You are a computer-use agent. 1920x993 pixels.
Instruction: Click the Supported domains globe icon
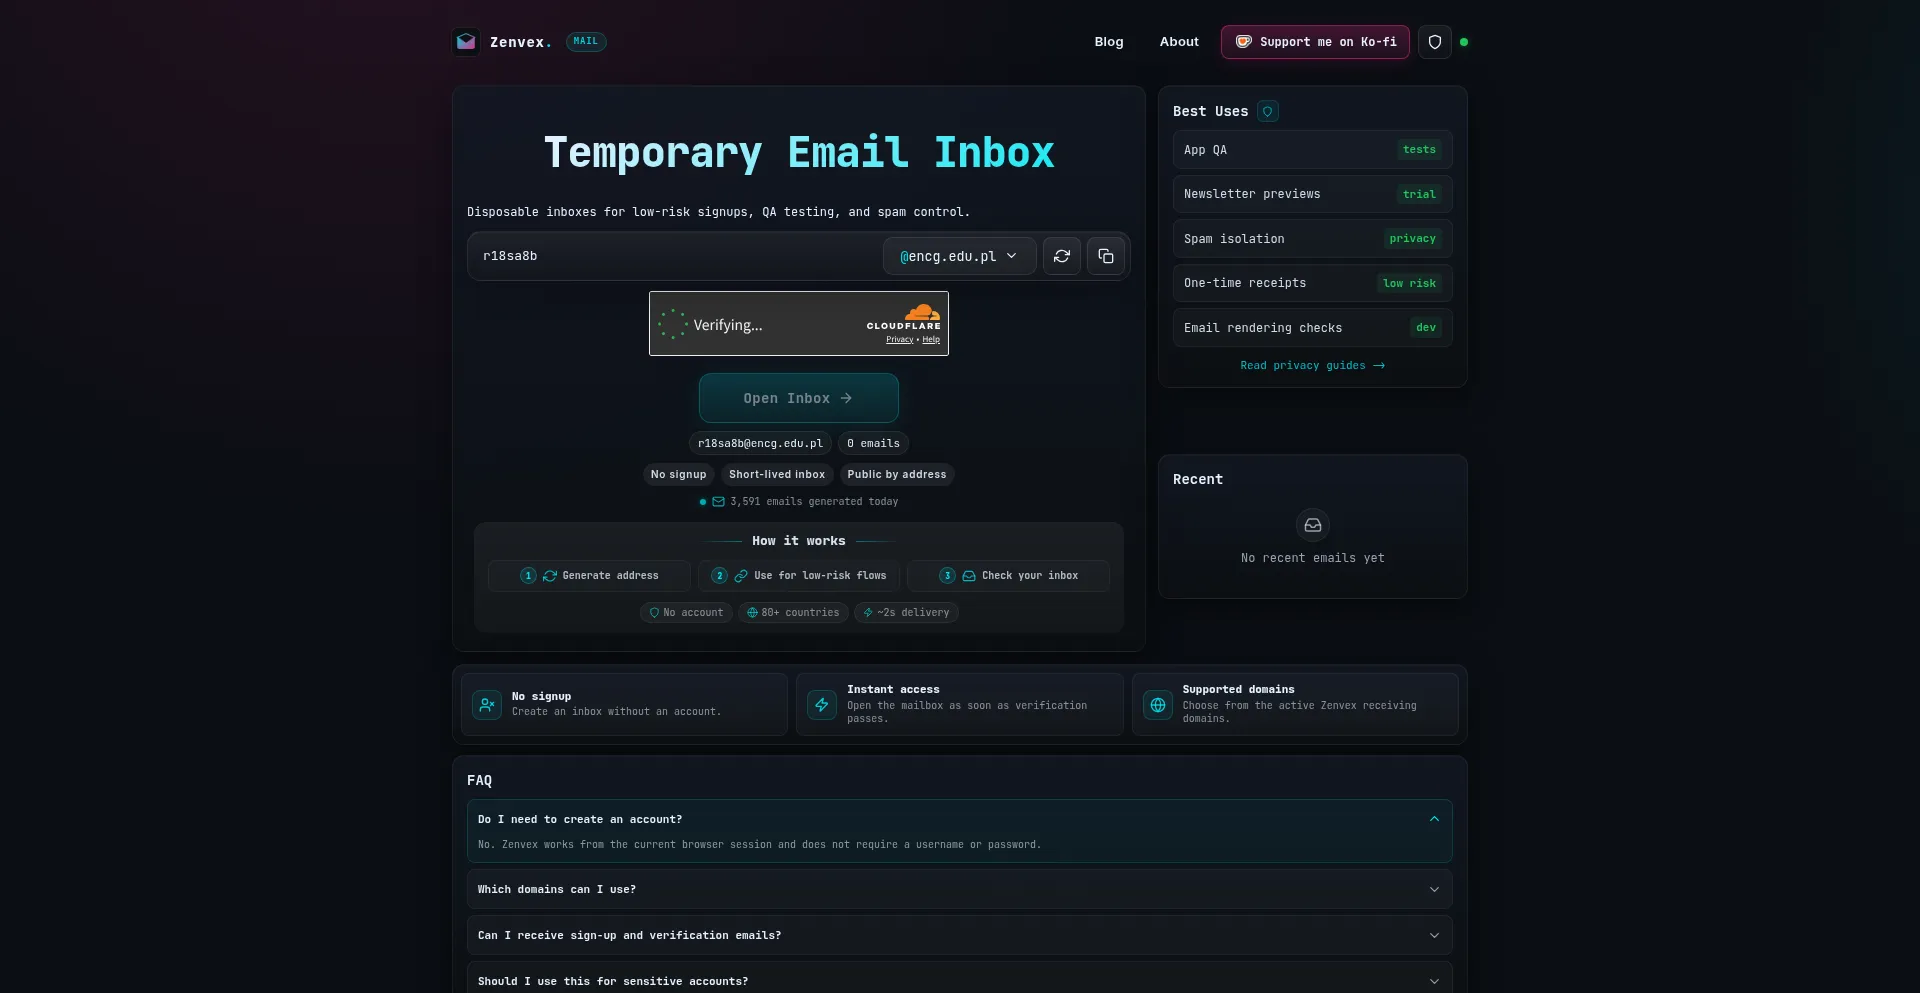[x=1158, y=705]
